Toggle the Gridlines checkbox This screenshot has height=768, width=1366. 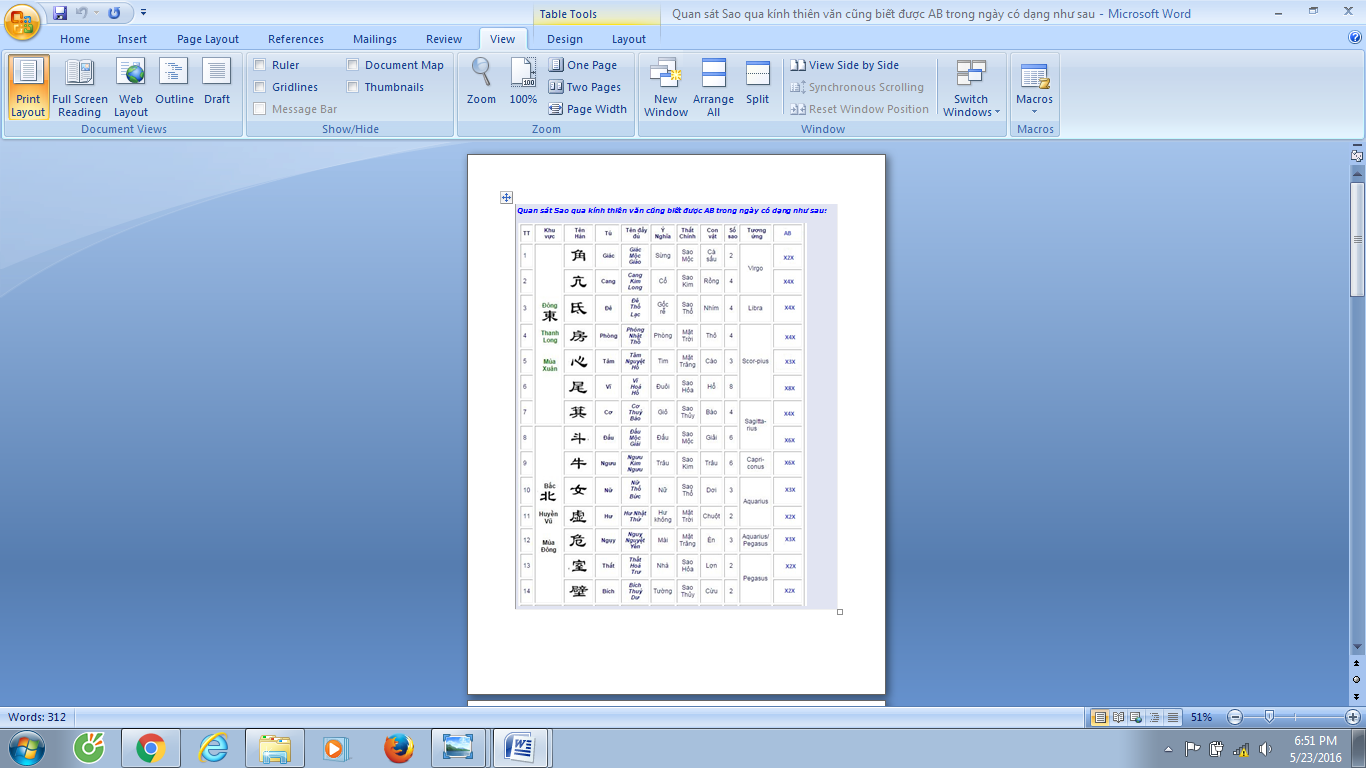pyautogui.click(x=260, y=87)
